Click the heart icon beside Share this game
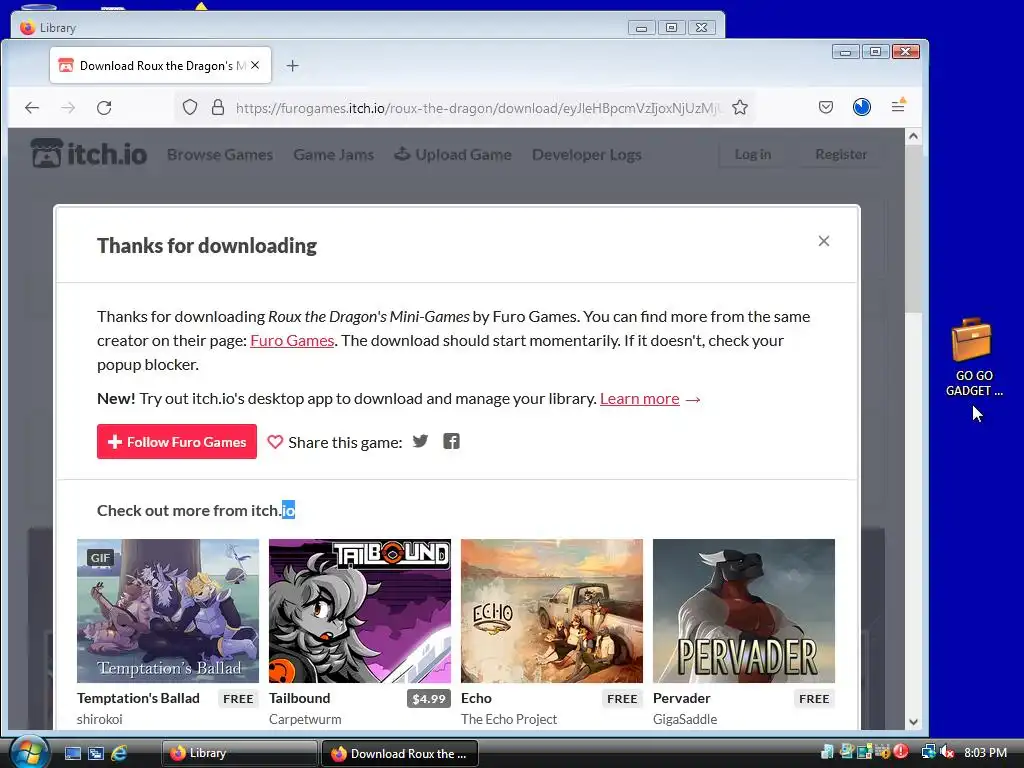This screenshot has width=1024, height=768. [275, 442]
